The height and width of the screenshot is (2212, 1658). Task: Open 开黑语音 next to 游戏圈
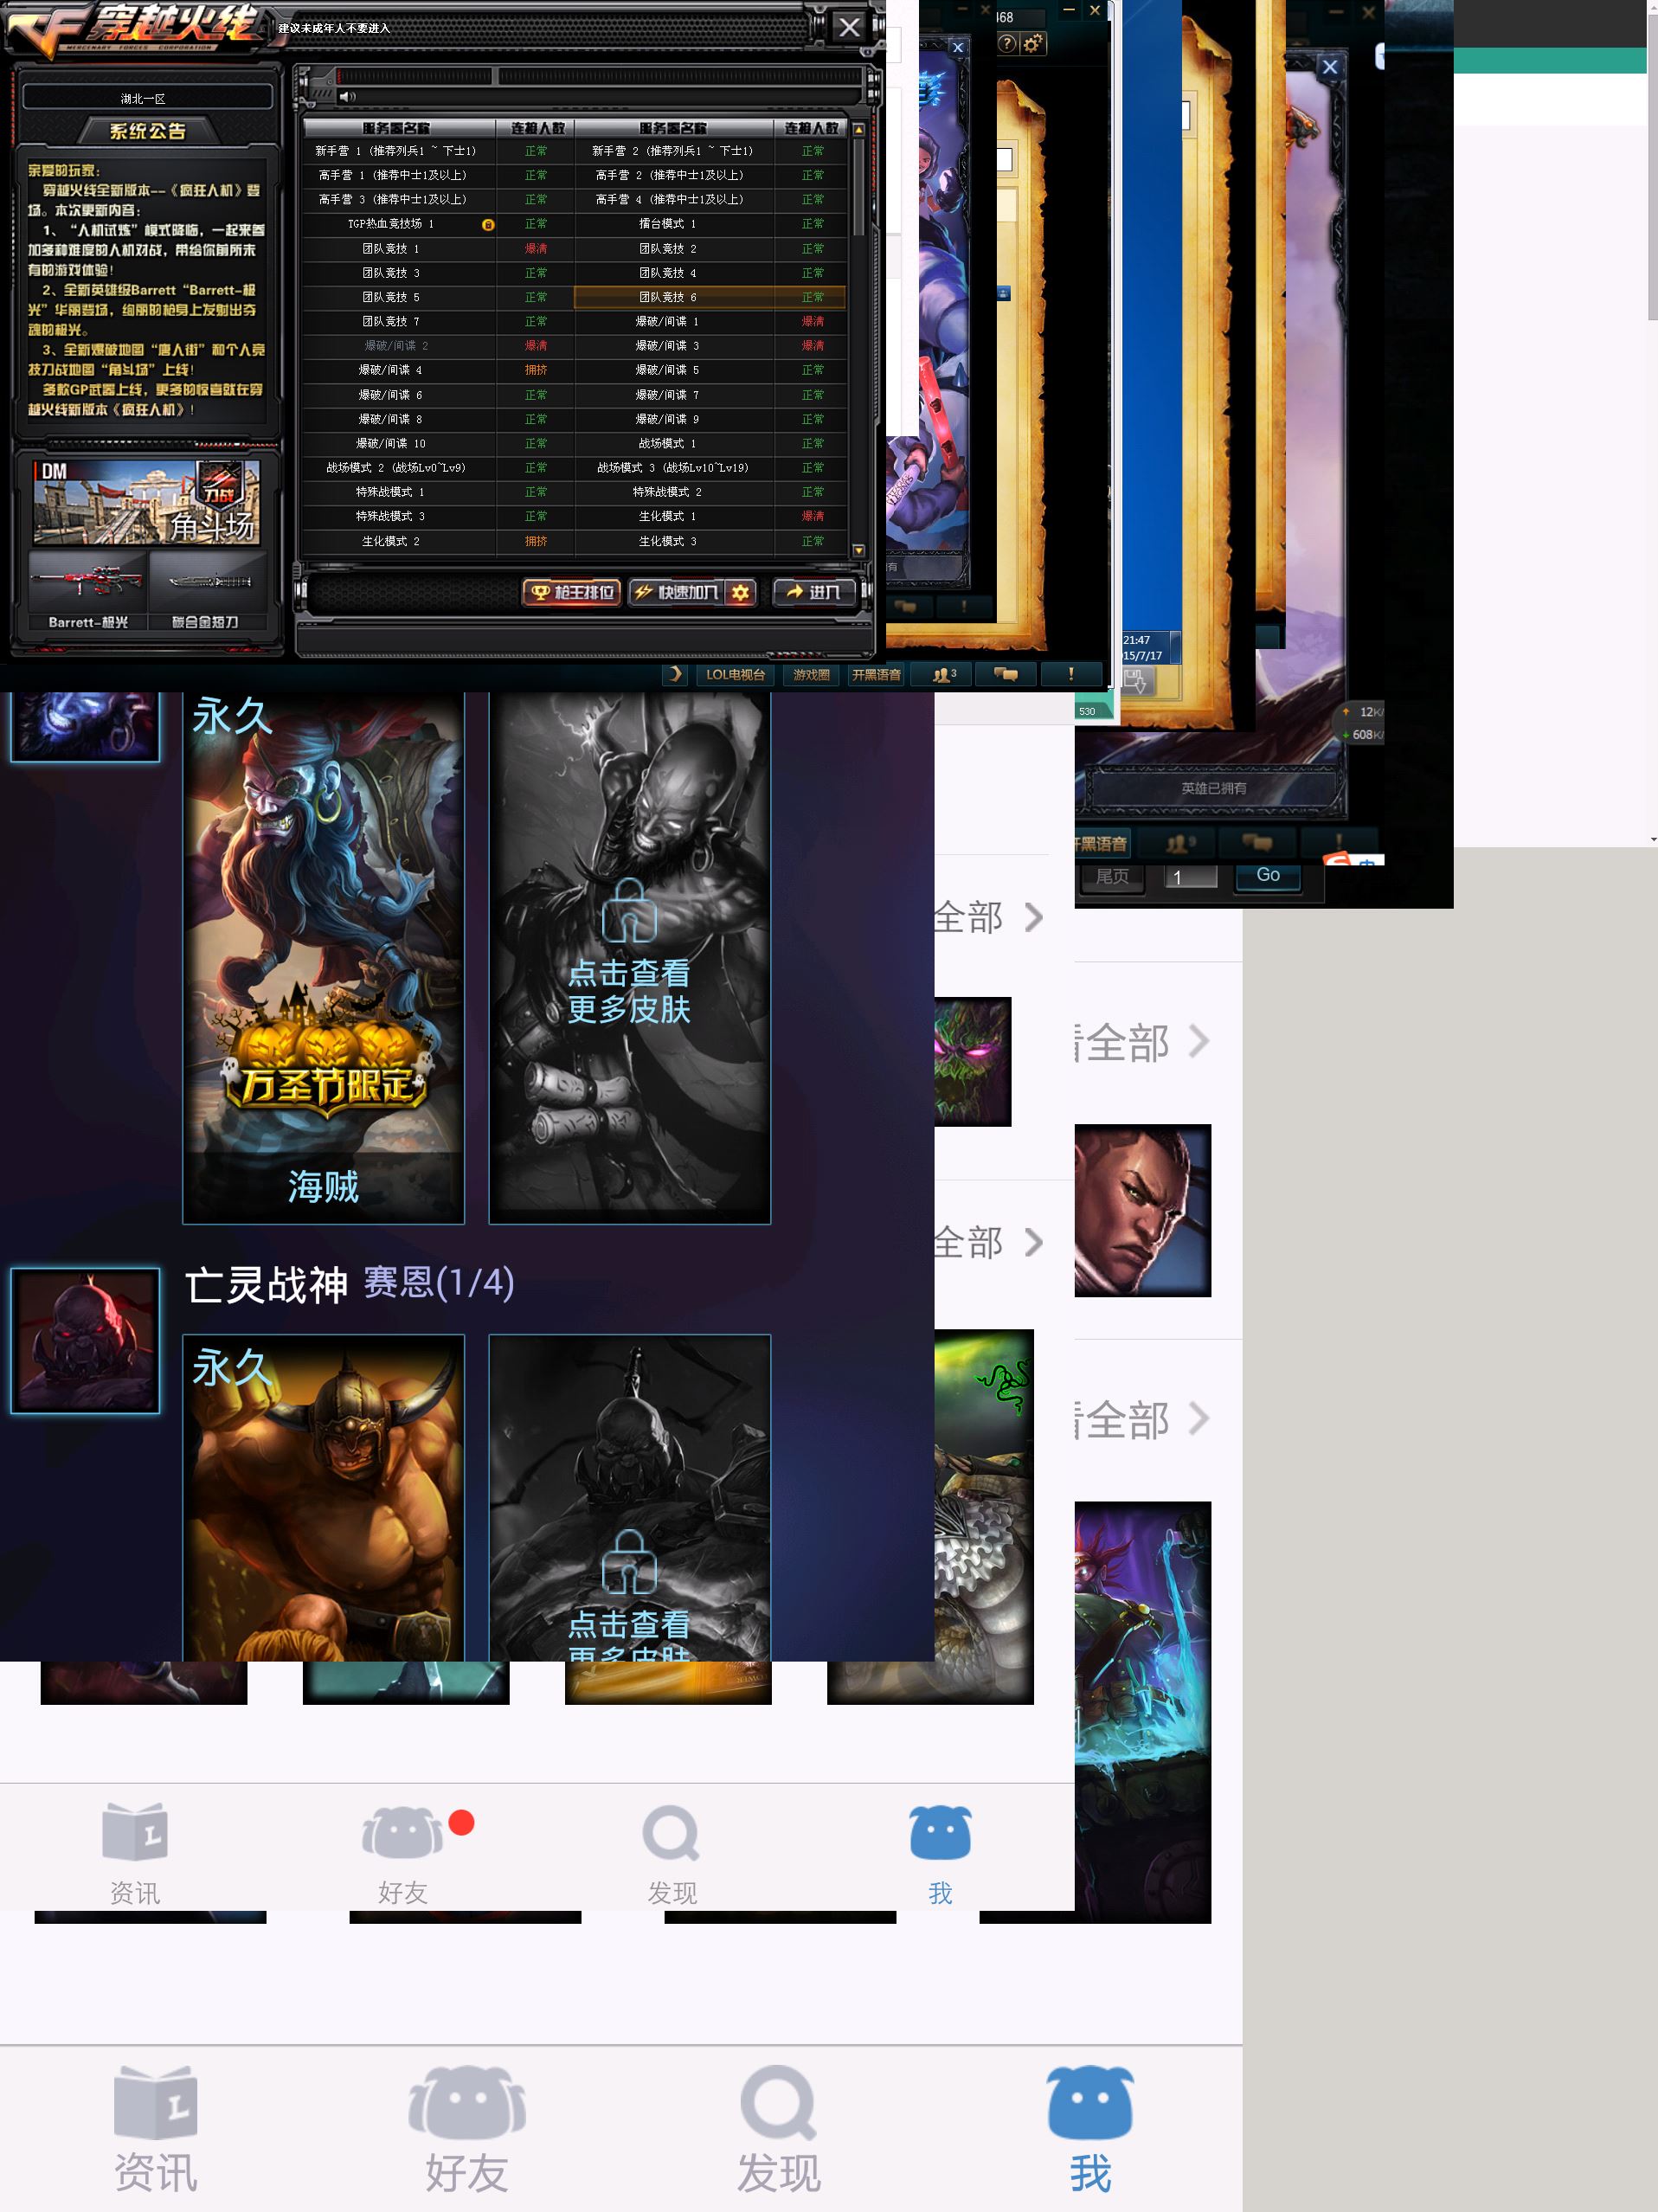pyautogui.click(x=876, y=675)
